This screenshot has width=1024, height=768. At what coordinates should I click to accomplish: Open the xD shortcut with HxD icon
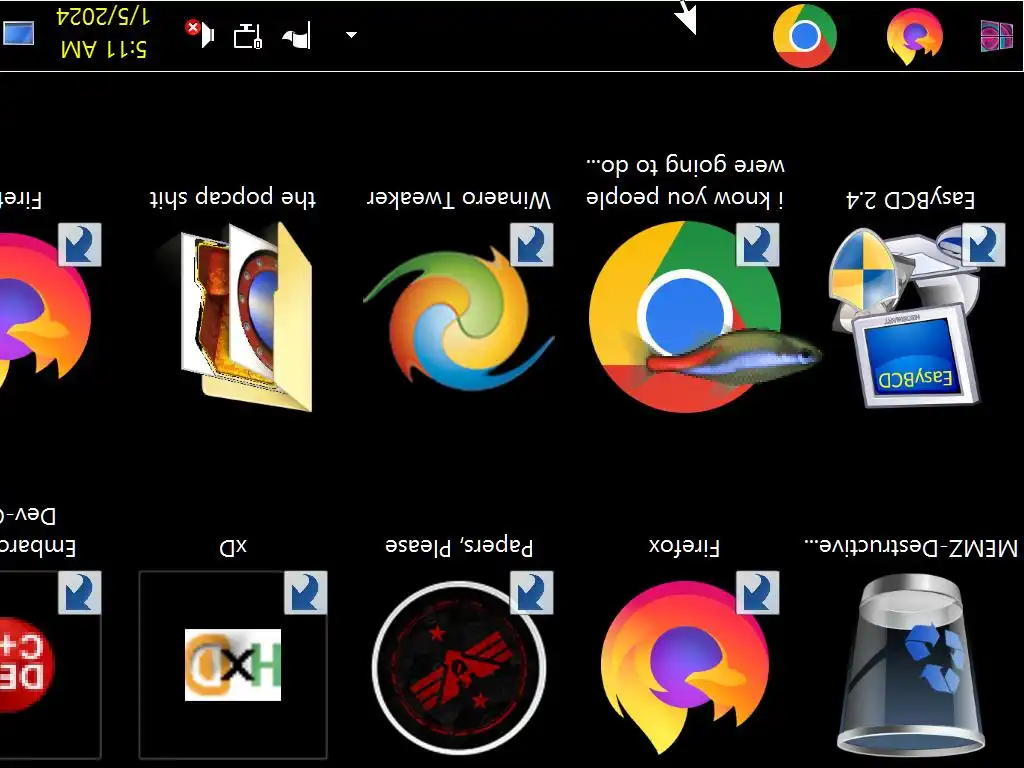click(x=233, y=665)
